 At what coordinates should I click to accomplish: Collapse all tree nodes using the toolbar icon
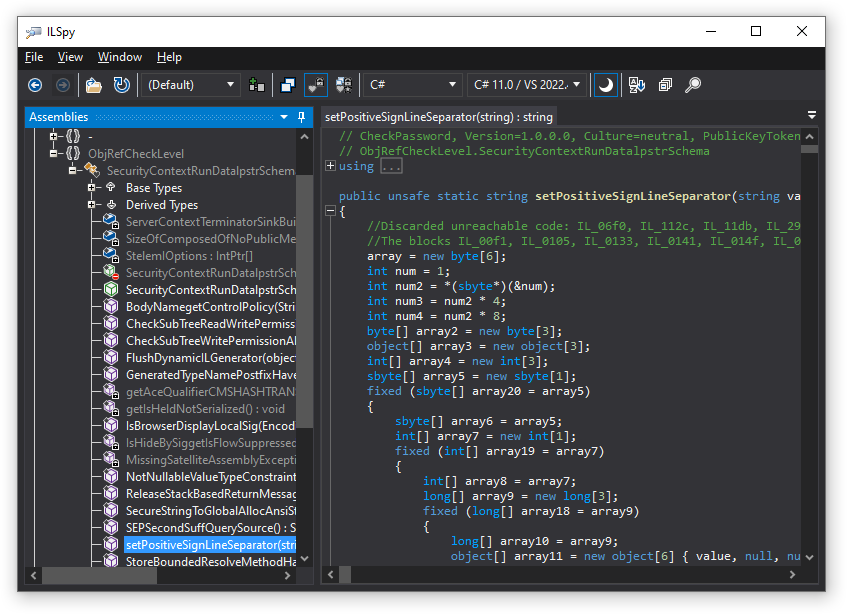pos(665,85)
